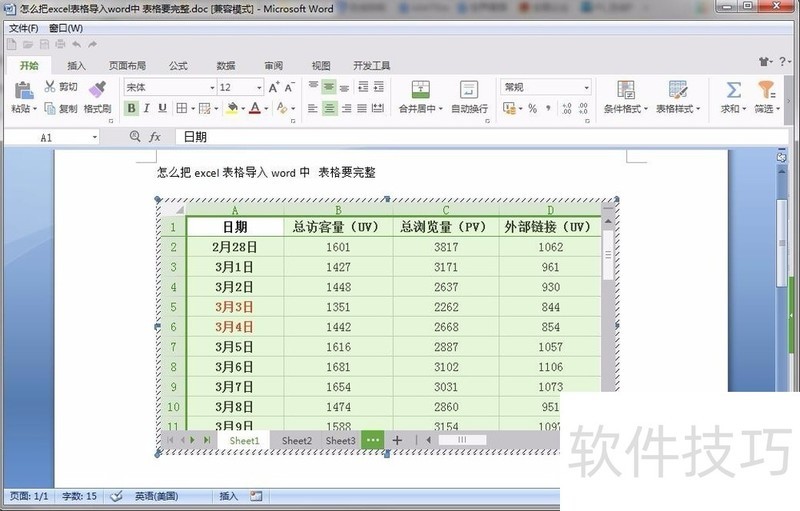
Task: Apply the cell borders icon
Action: [181, 108]
